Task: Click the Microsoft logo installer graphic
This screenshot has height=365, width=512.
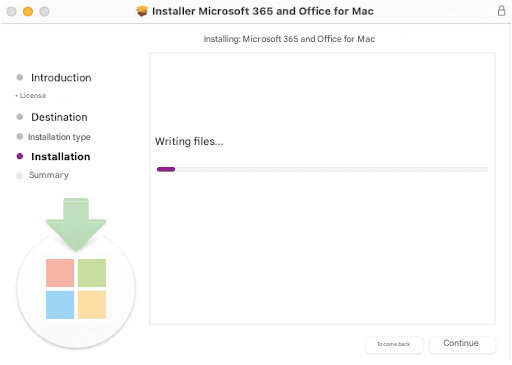Action: [x=76, y=273]
